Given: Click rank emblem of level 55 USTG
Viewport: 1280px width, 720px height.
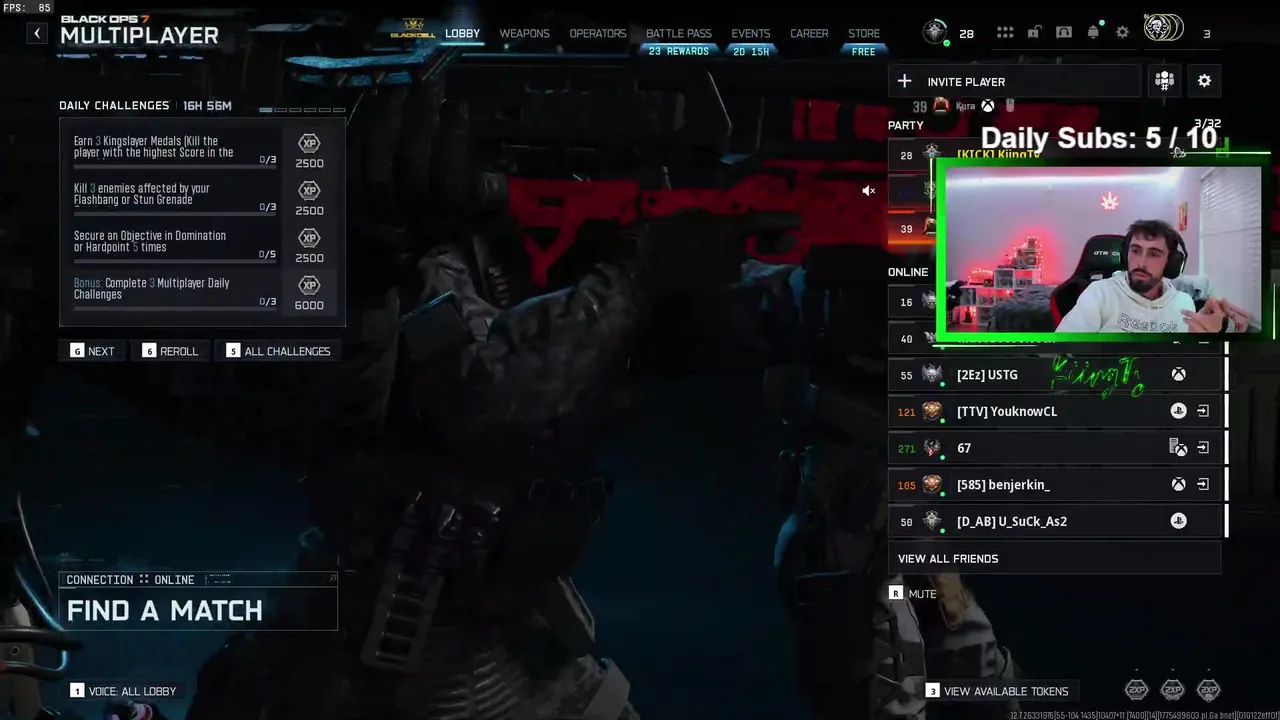Looking at the screenshot, I should point(932,375).
